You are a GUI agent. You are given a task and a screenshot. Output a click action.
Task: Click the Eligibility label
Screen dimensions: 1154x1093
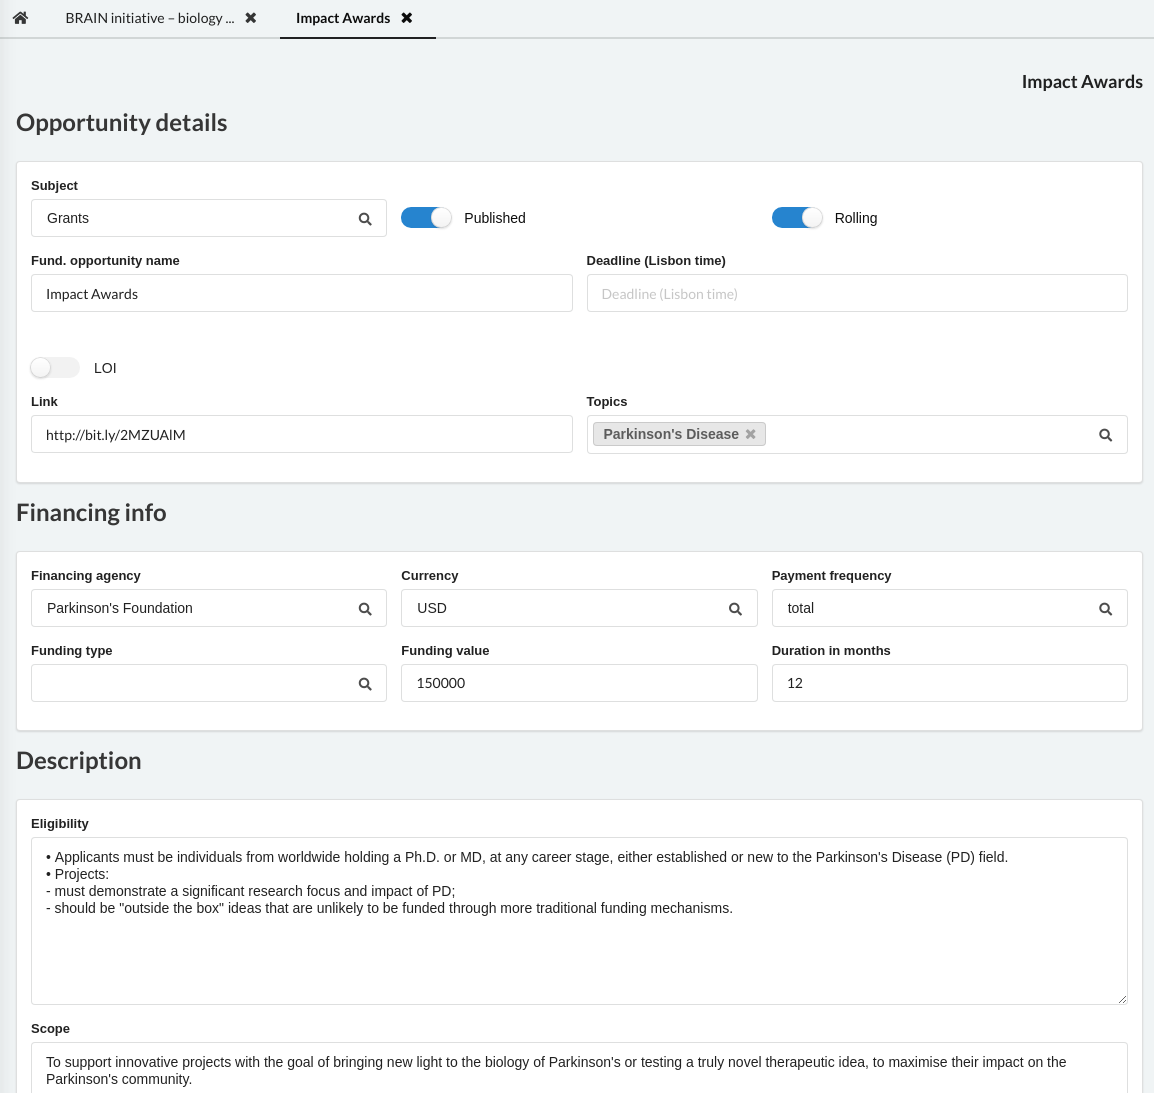tap(60, 824)
